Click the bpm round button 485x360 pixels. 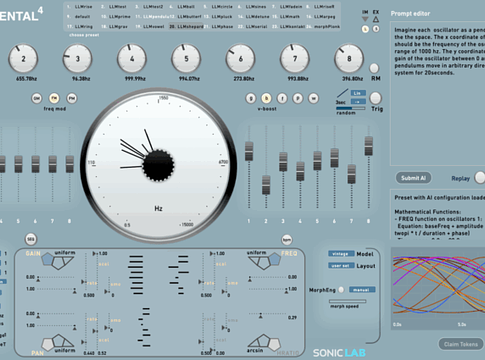click(x=287, y=240)
